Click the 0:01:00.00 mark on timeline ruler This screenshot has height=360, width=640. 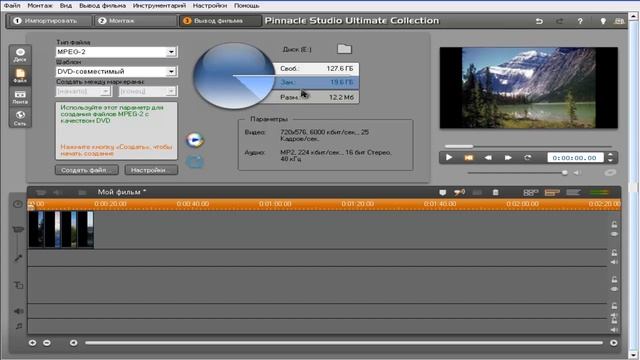click(275, 204)
